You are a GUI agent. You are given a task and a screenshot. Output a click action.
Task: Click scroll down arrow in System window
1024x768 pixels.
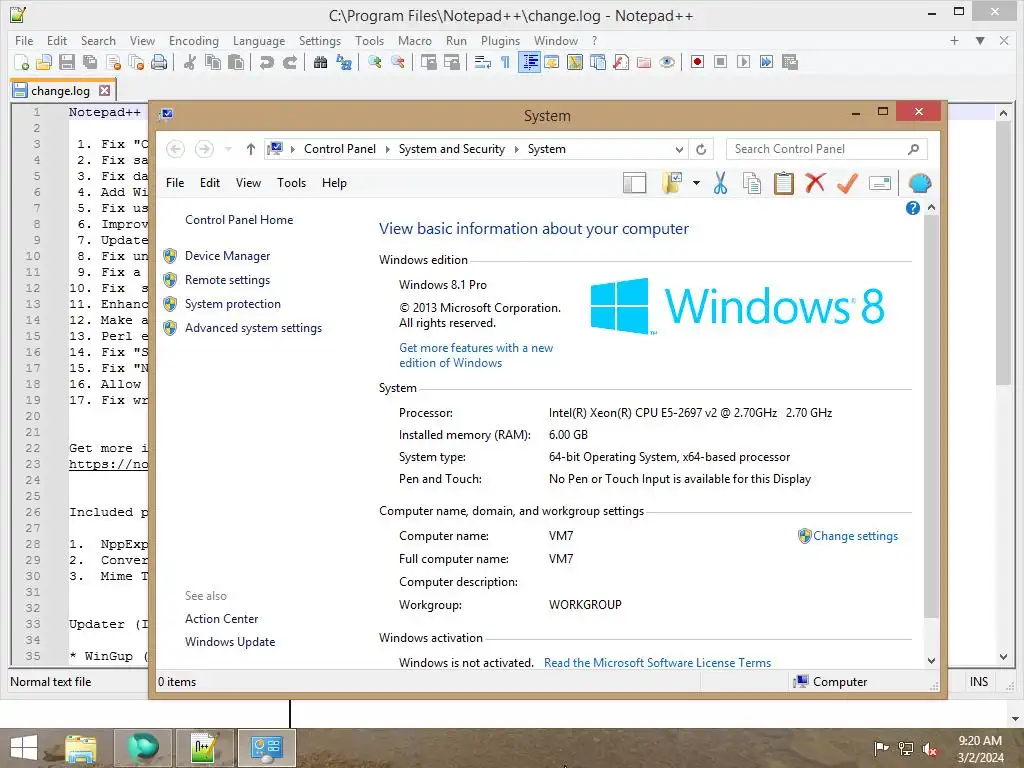(931, 660)
